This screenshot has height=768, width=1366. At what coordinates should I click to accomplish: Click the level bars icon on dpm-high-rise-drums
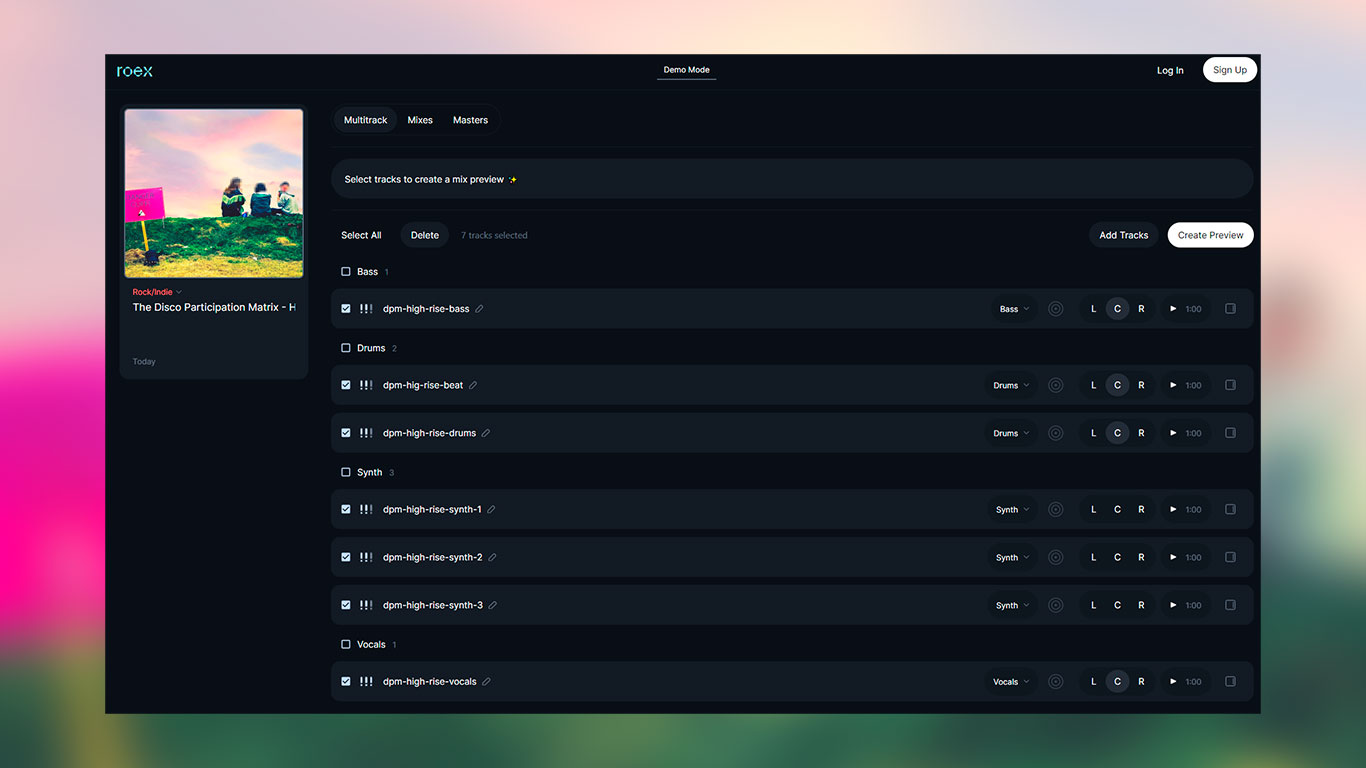pos(366,433)
